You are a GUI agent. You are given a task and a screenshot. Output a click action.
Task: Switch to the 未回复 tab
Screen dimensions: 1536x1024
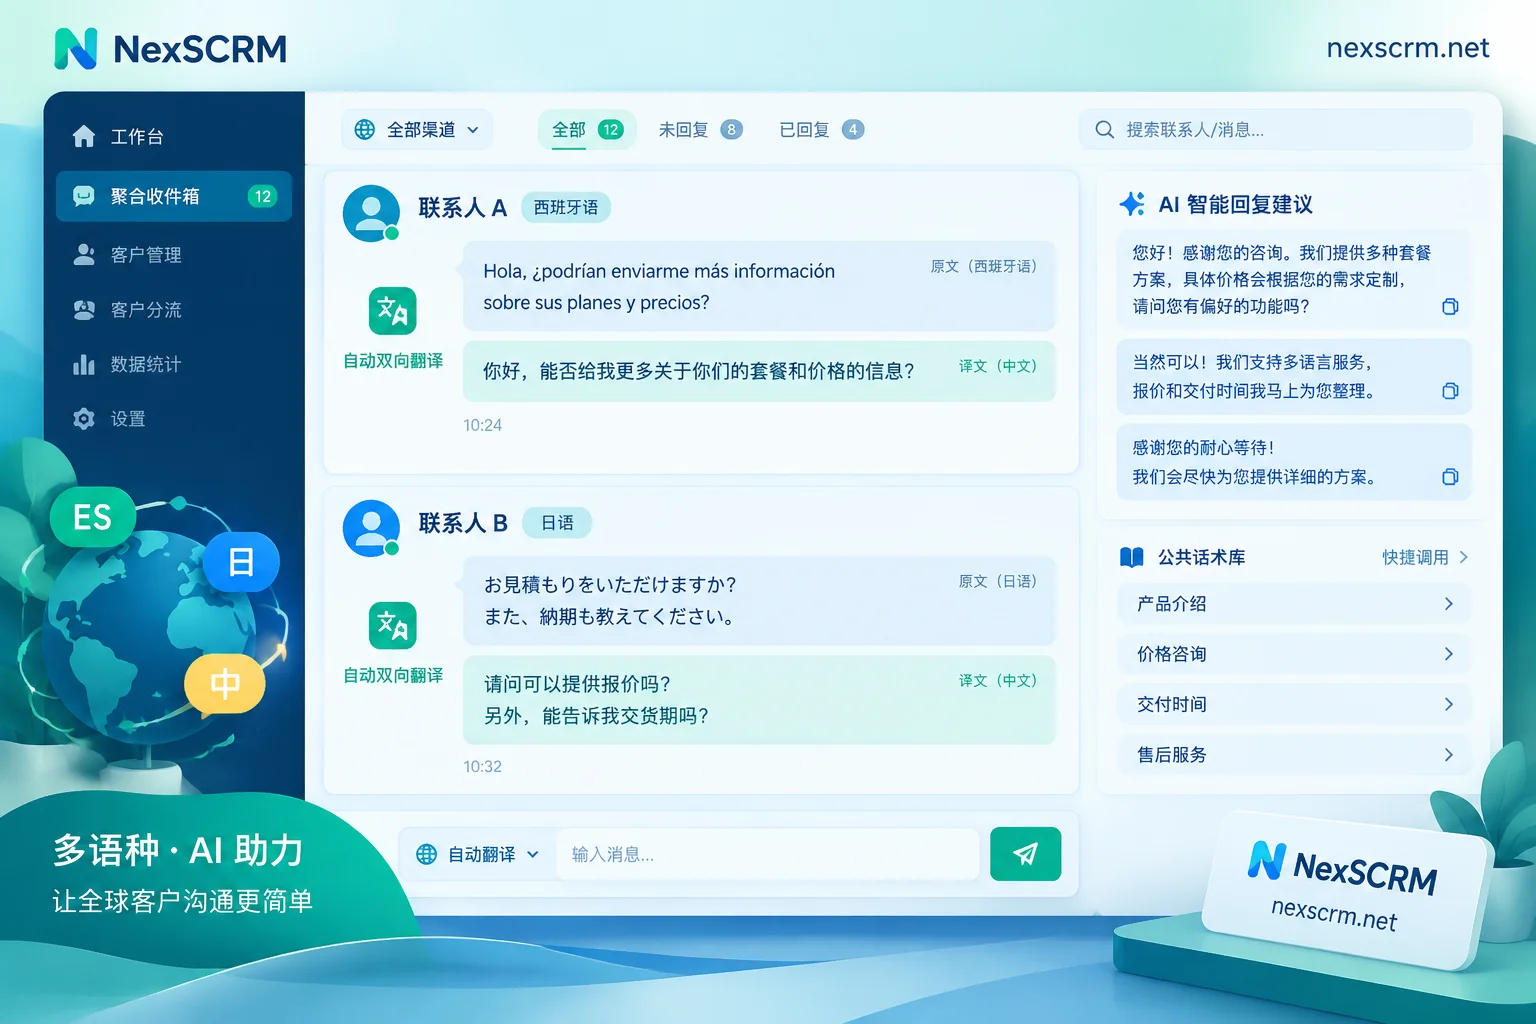pos(700,130)
